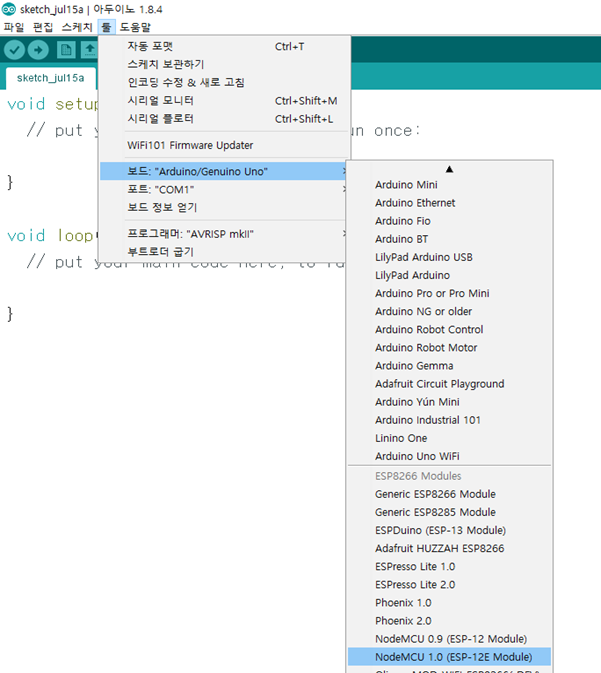Click the Arduino logo in the title bar
This screenshot has width=601, height=673.
pos(9,9)
